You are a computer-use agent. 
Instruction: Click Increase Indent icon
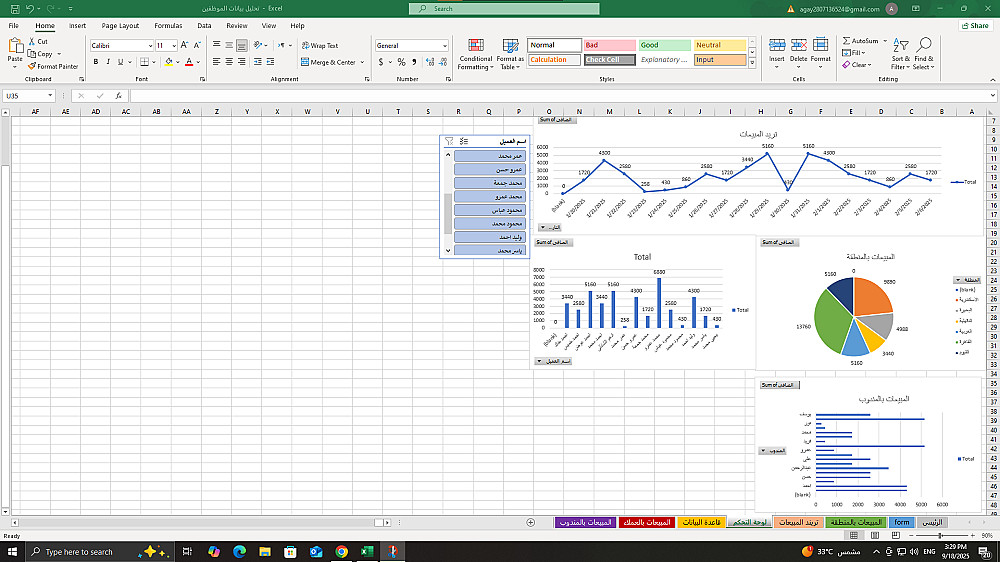tap(270, 62)
